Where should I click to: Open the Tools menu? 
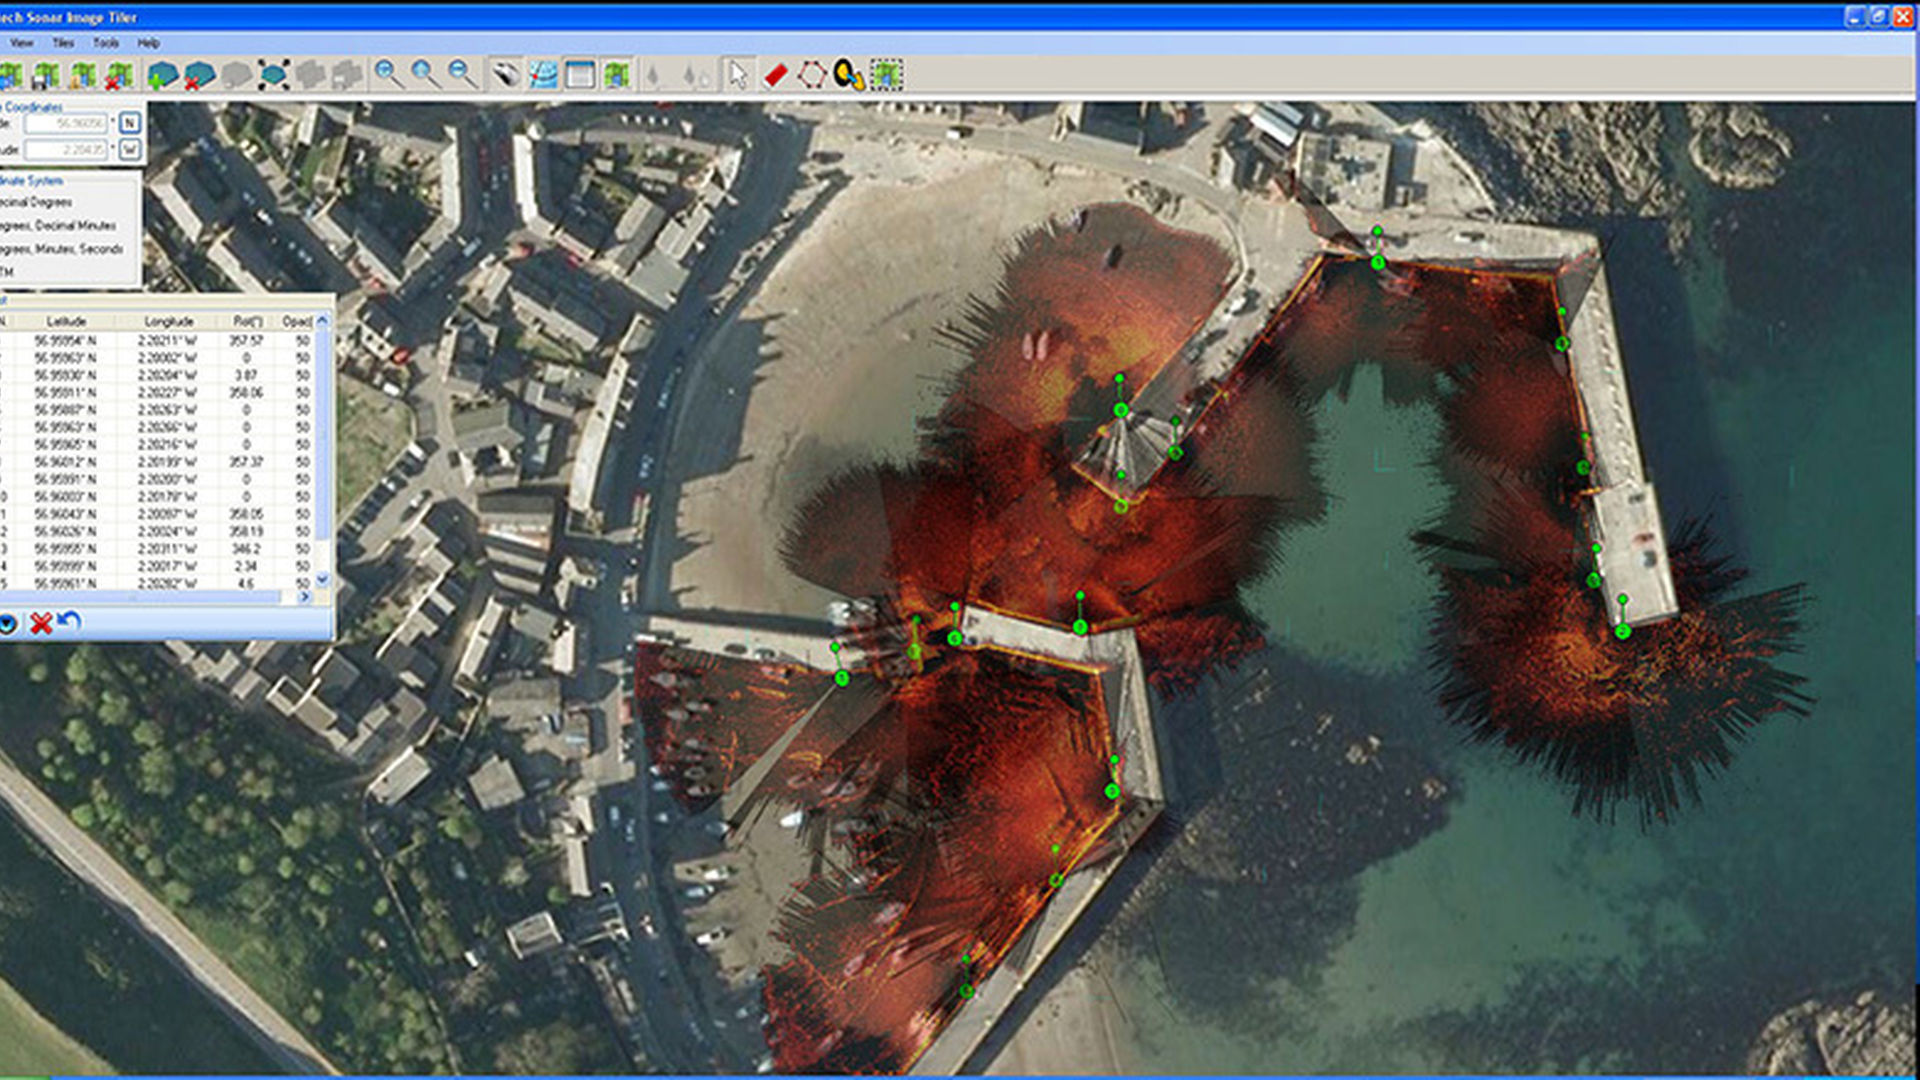pyautogui.click(x=106, y=43)
